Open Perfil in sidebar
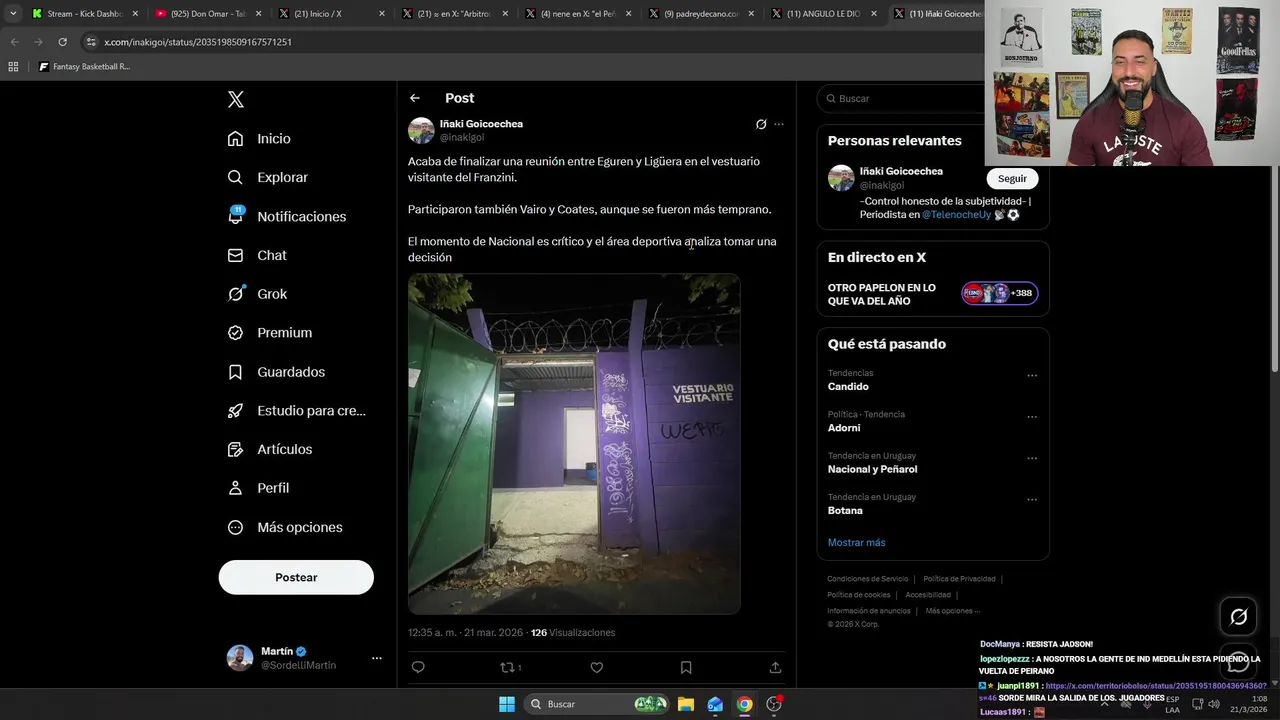This screenshot has height=720, width=1280. [x=258, y=488]
